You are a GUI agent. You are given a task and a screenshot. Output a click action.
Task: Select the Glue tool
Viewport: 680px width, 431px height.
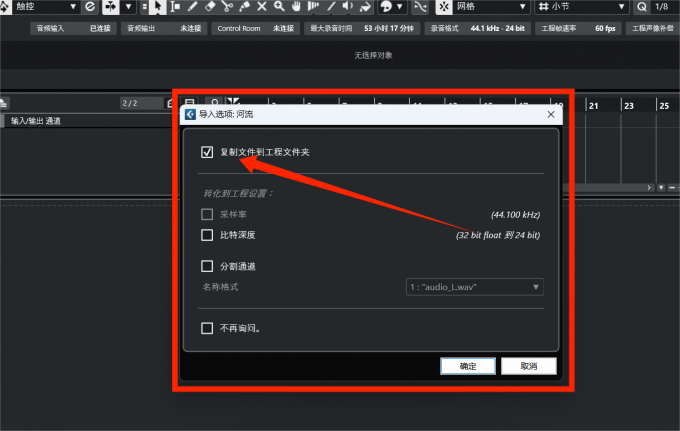pos(244,7)
